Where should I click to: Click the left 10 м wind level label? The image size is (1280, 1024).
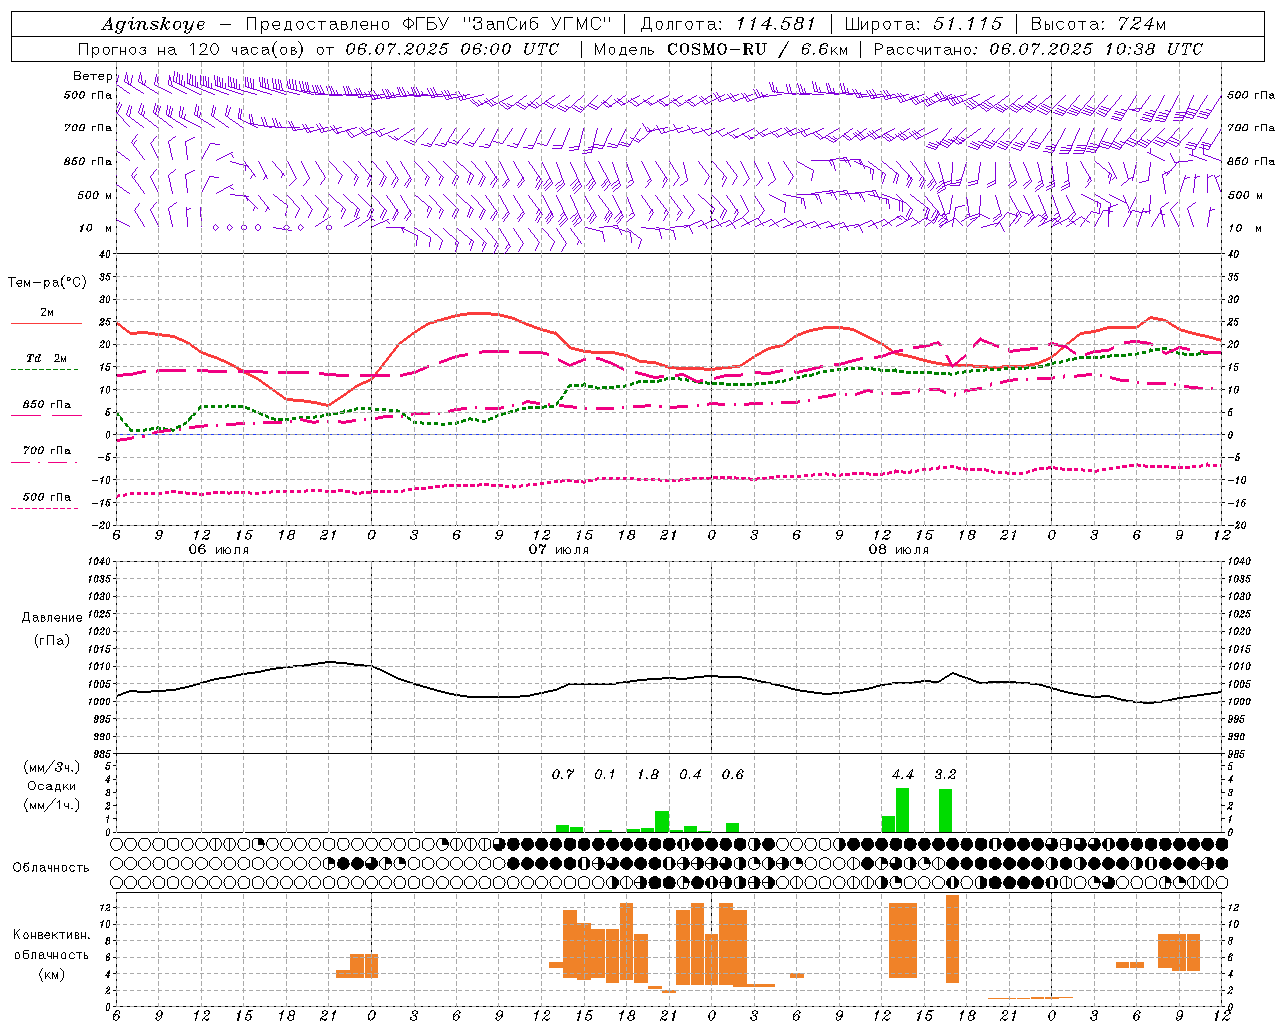click(95, 229)
